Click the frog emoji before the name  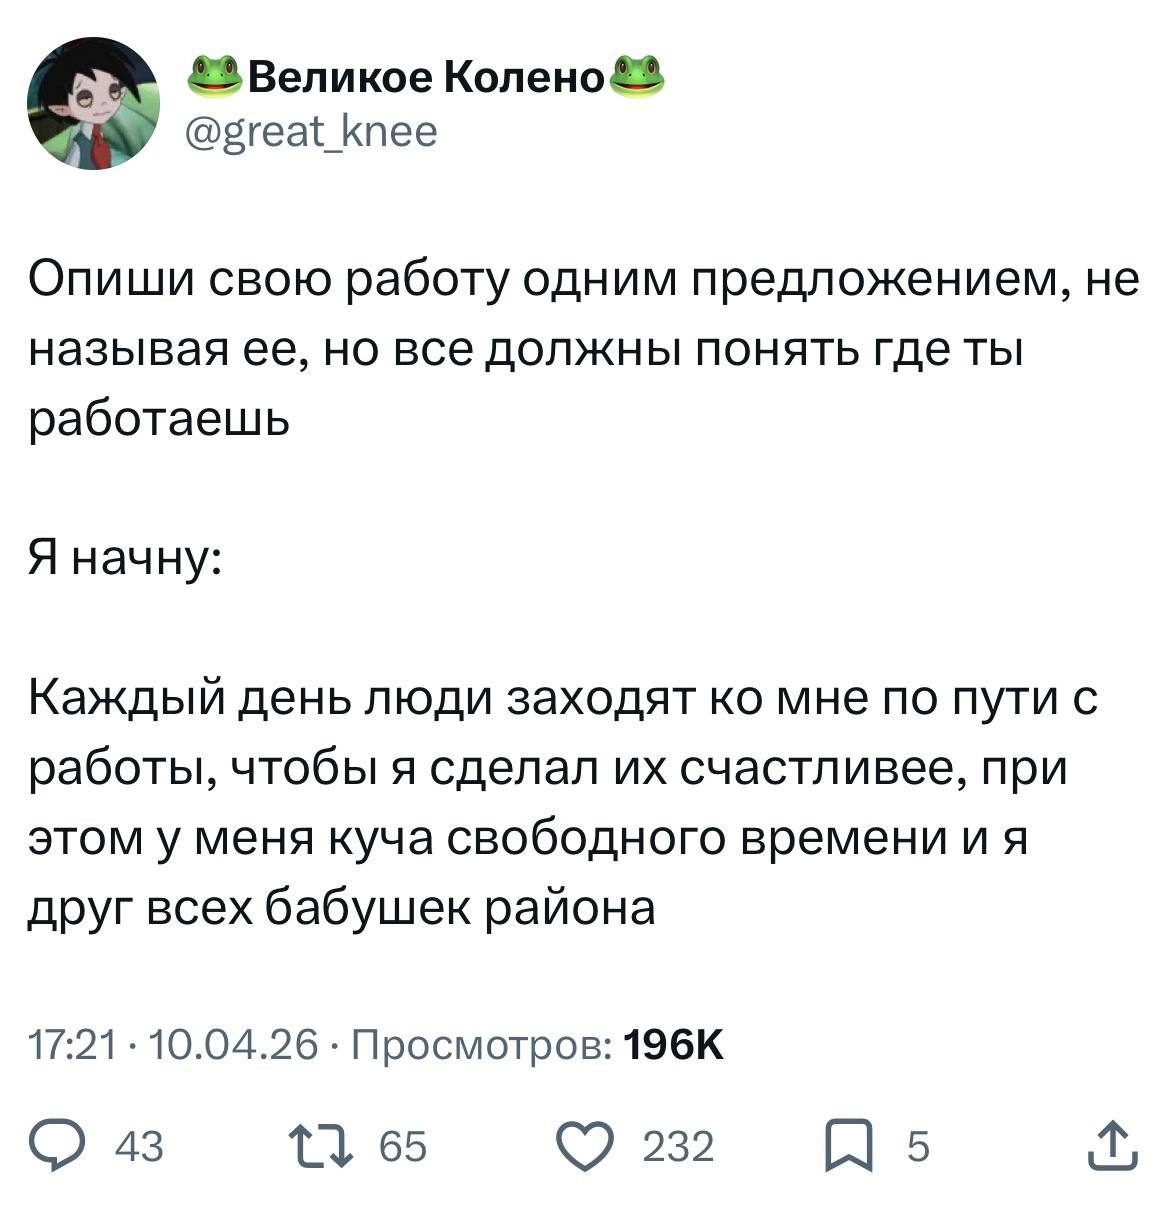pos(216,76)
